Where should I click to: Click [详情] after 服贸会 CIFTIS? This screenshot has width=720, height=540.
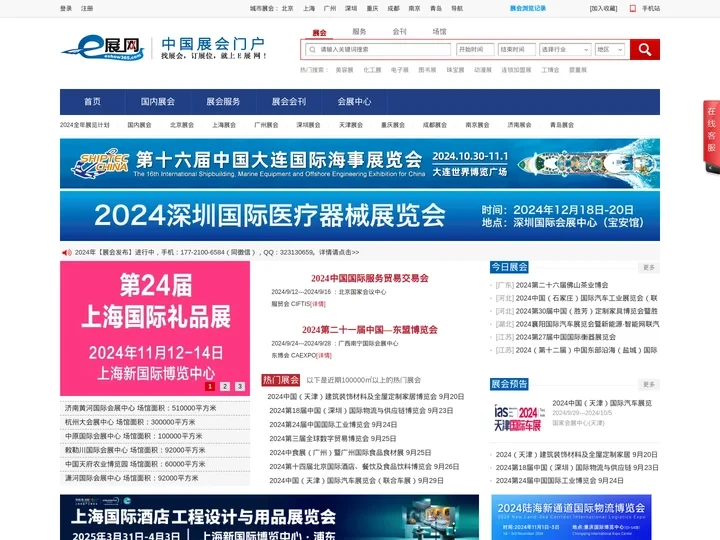pyautogui.click(x=318, y=304)
